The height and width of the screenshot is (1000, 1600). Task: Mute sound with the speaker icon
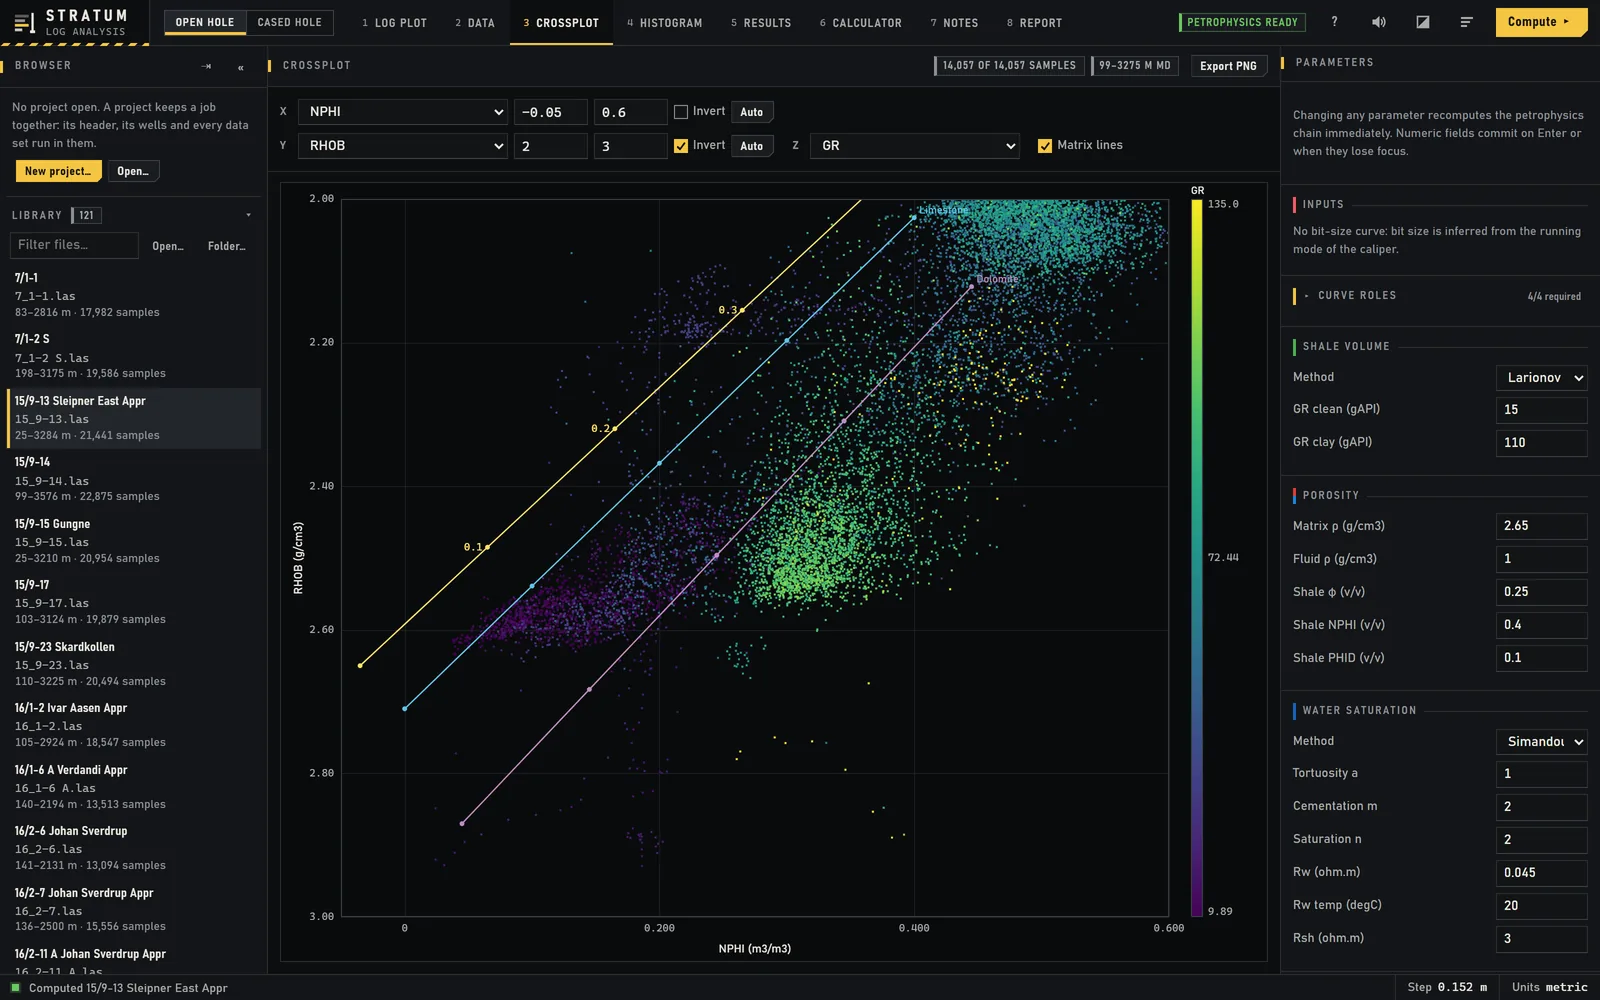click(x=1378, y=22)
